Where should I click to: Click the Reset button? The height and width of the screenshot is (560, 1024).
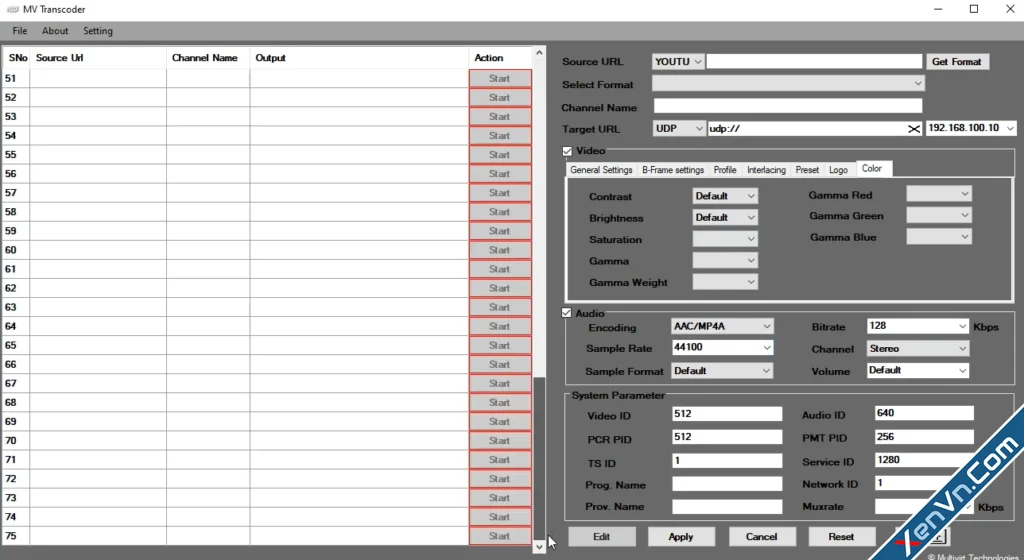pyautogui.click(x=841, y=537)
